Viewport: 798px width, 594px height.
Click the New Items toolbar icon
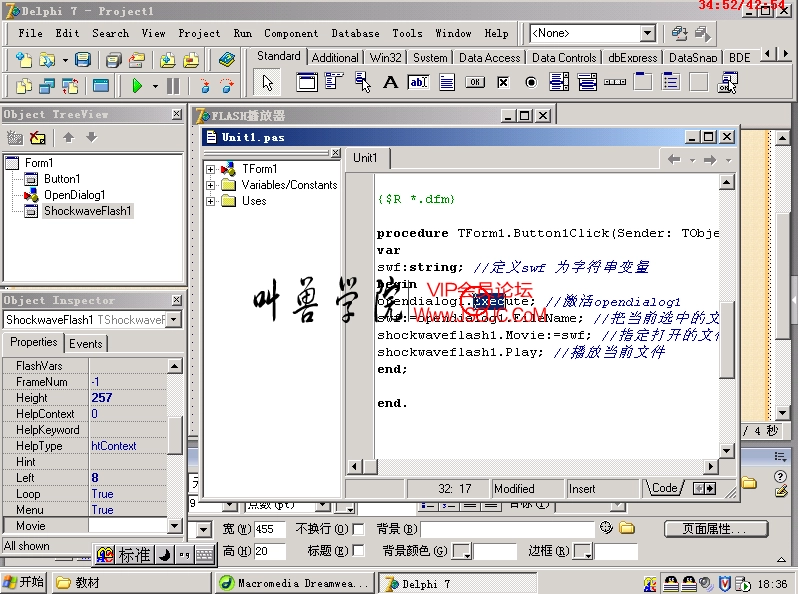tap(23, 60)
